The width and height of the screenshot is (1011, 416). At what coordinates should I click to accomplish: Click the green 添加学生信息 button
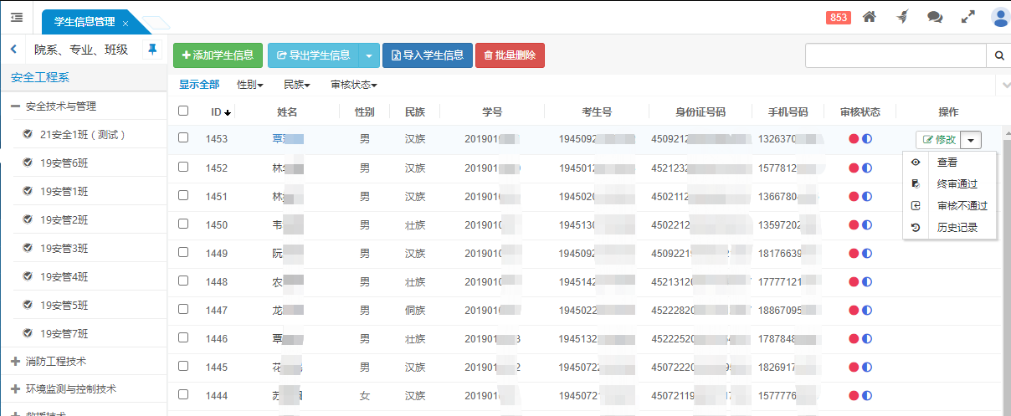coord(218,55)
